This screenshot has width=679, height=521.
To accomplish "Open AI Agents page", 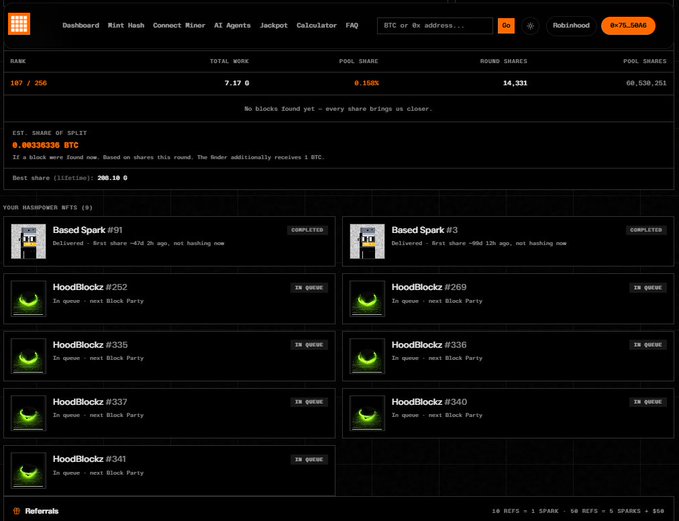I will click(232, 26).
